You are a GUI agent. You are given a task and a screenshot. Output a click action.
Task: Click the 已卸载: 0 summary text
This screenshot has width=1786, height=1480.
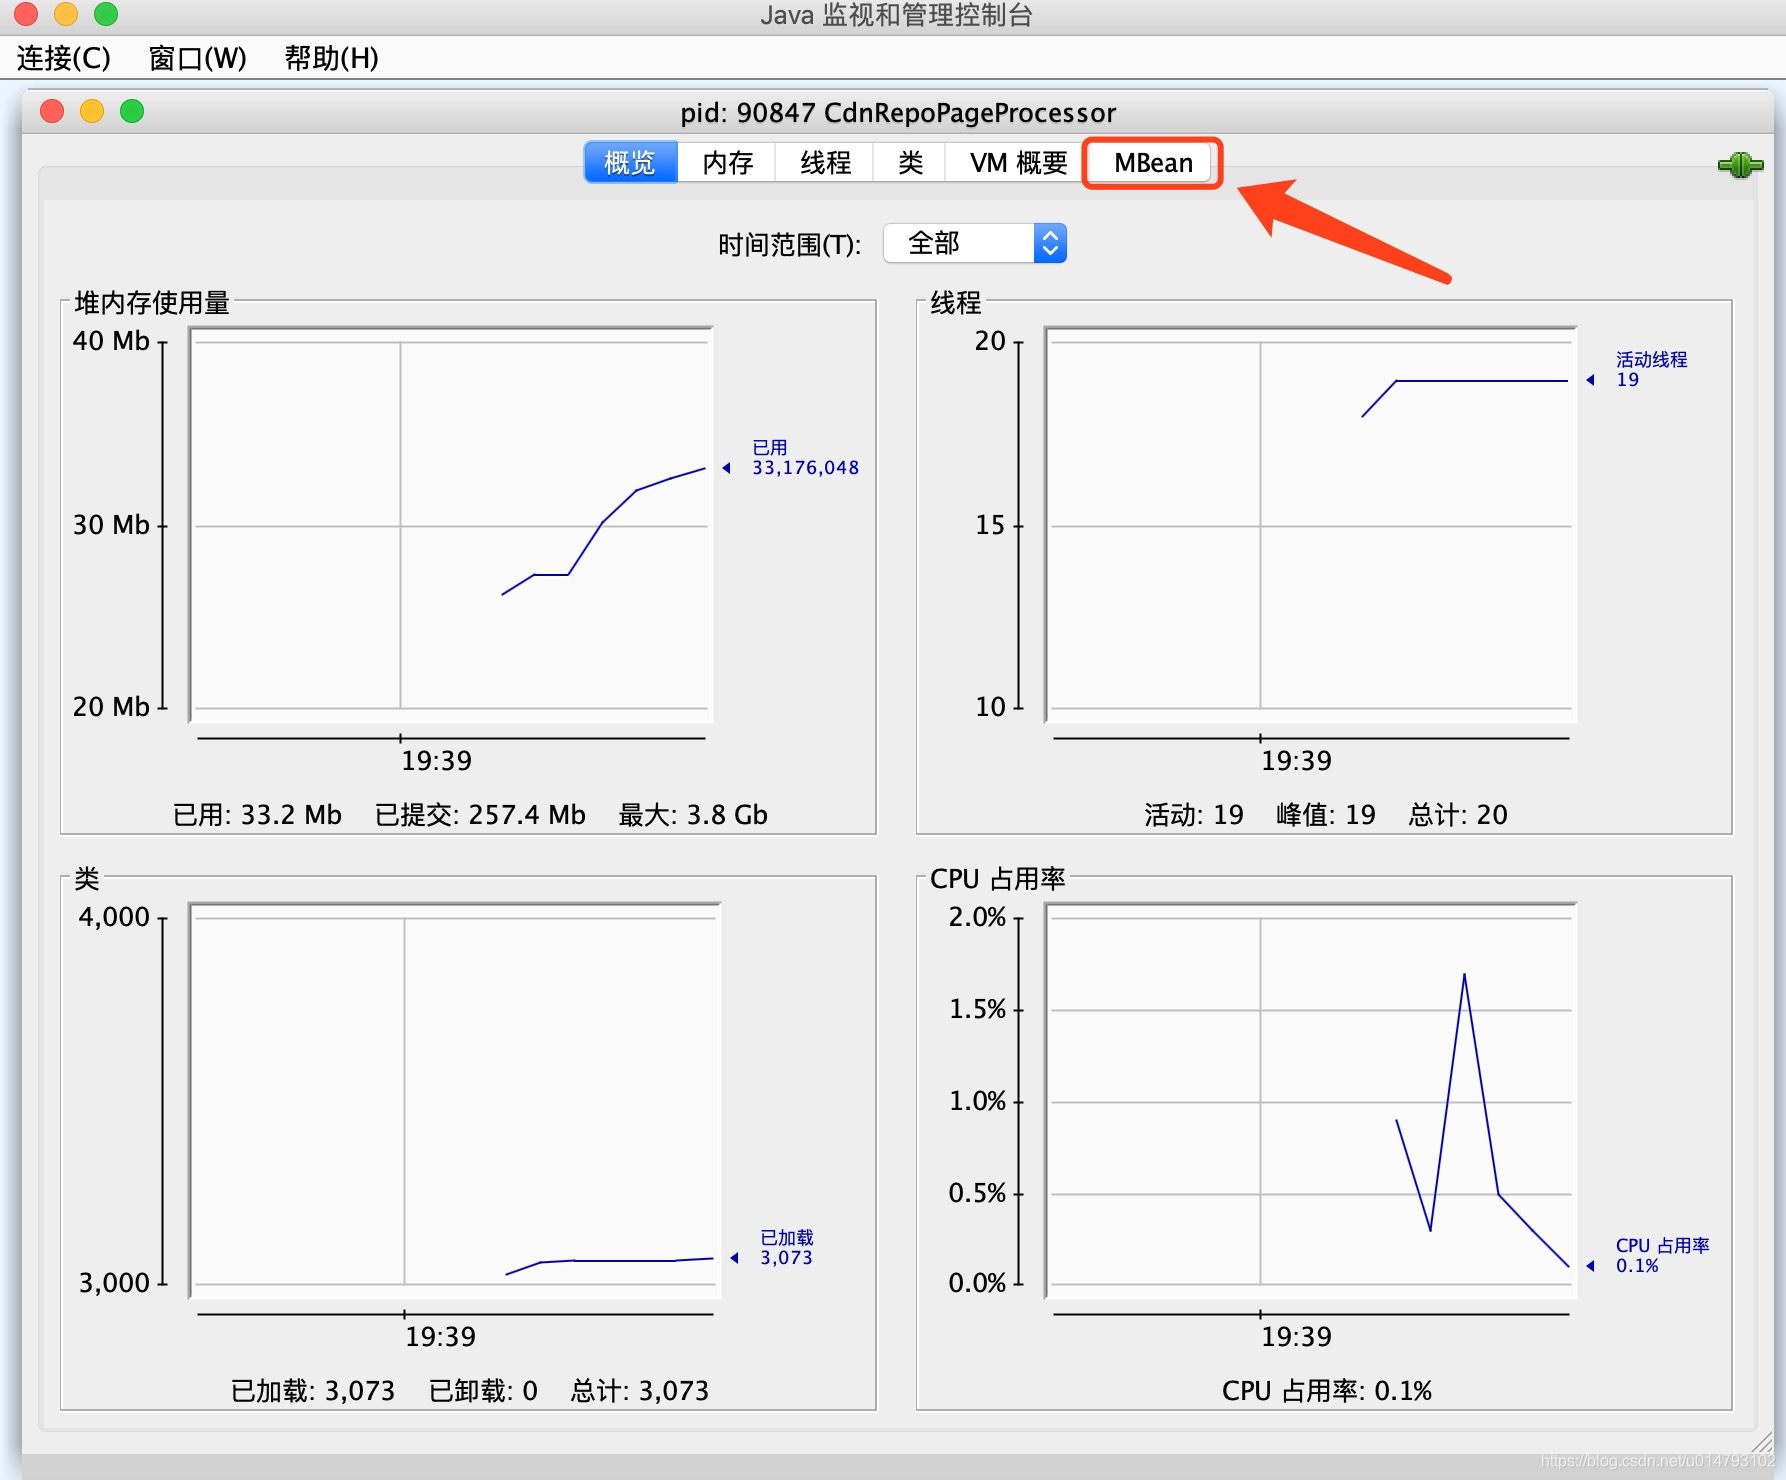[x=483, y=1391]
